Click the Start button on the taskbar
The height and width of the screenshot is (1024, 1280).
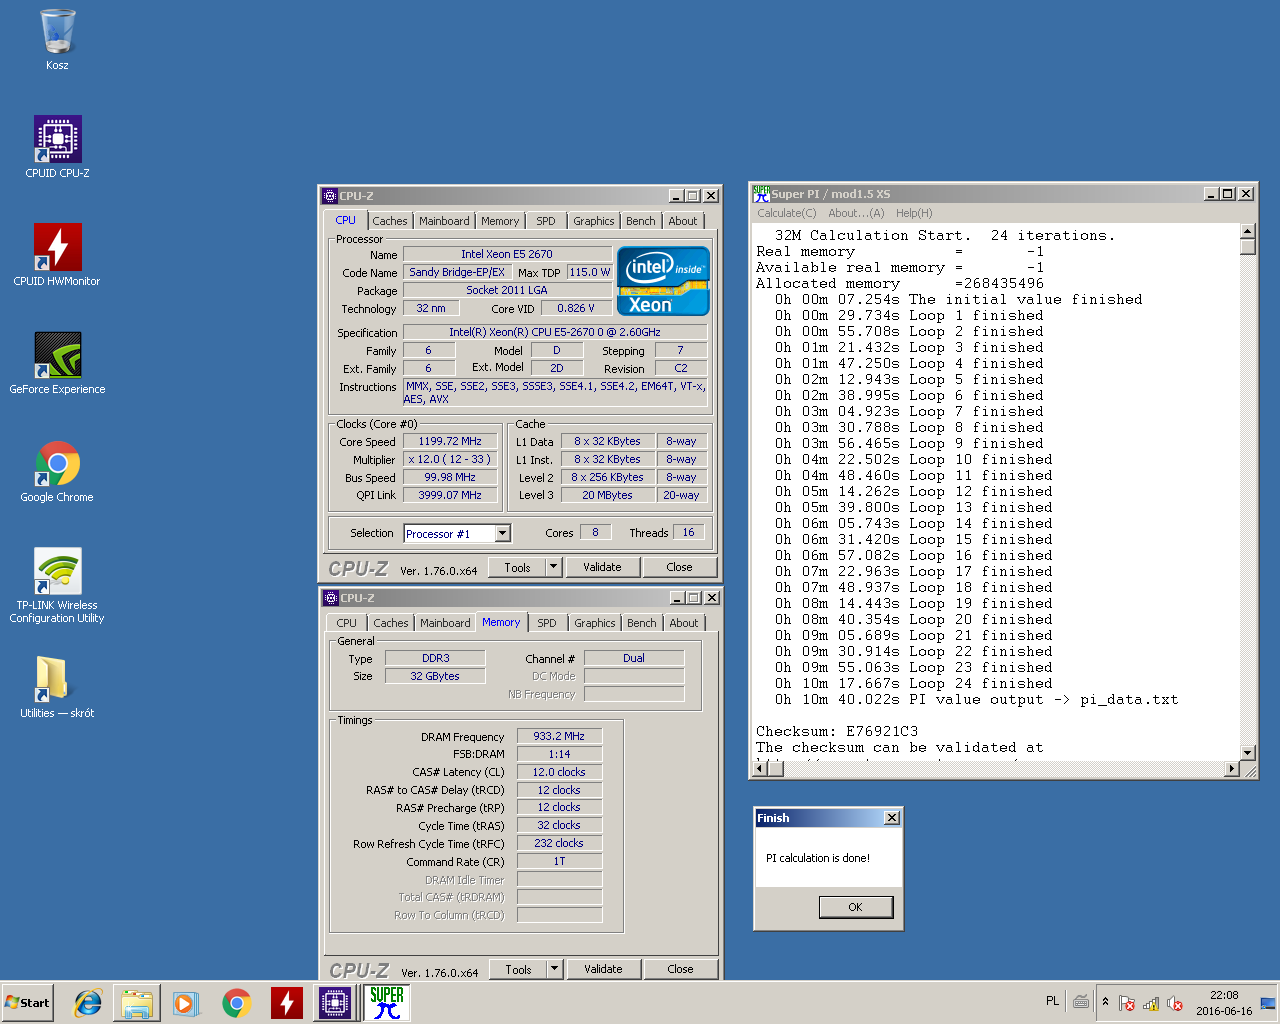point(28,1003)
